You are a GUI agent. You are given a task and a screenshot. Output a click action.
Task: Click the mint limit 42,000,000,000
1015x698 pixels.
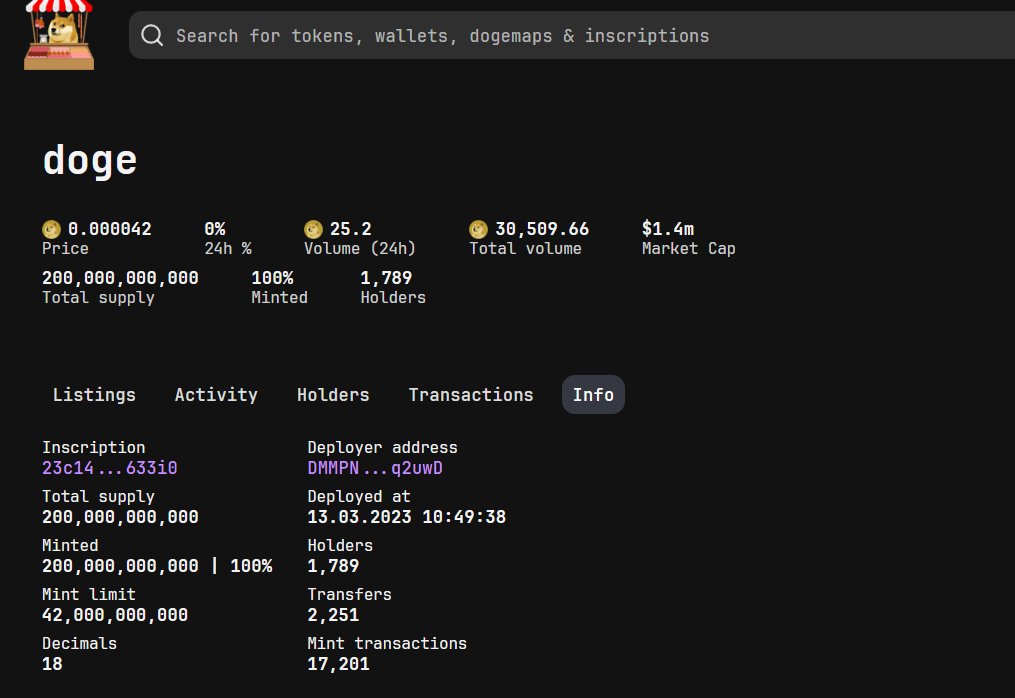tap(115, 614)
